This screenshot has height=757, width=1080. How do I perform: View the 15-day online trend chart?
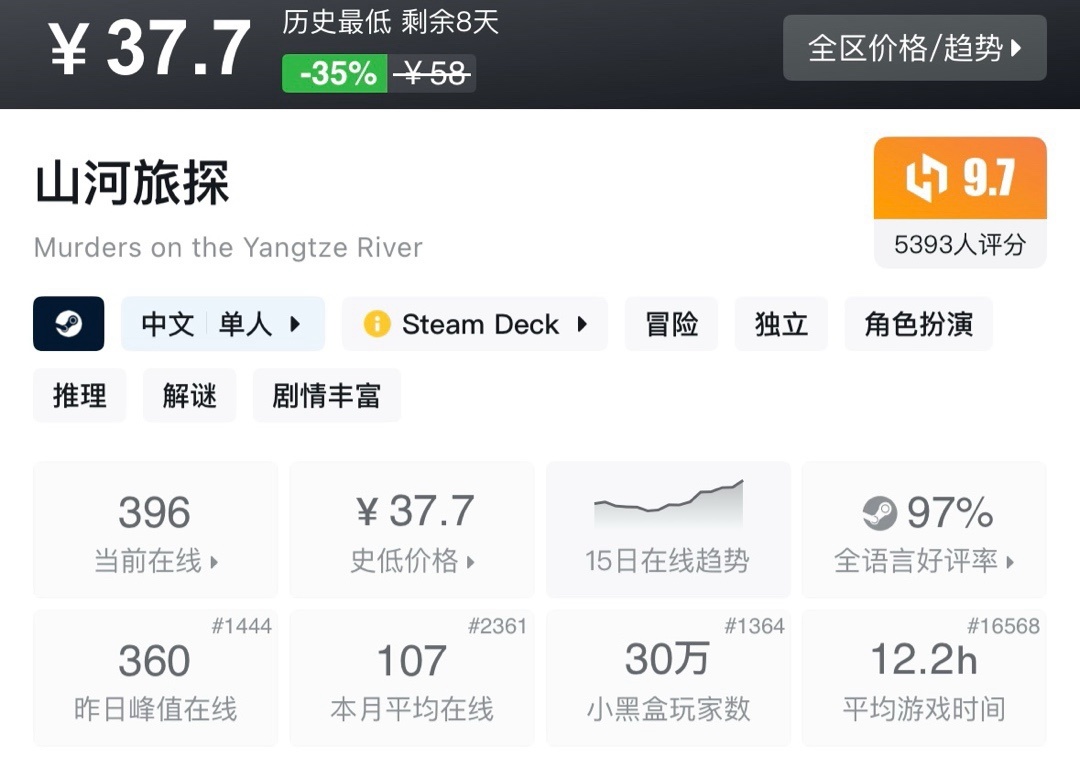(x=668, y=530)
